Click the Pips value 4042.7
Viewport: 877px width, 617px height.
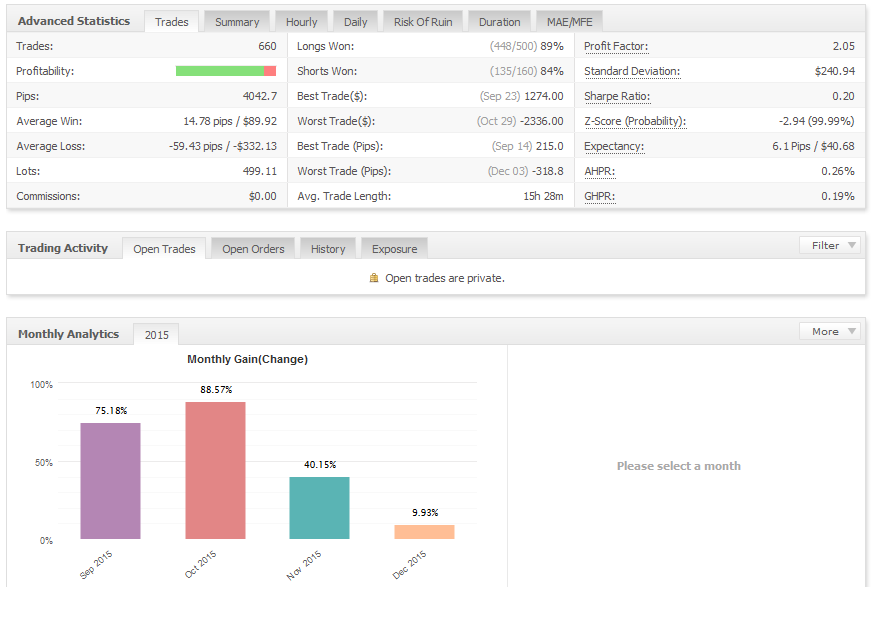click(260, 96)
